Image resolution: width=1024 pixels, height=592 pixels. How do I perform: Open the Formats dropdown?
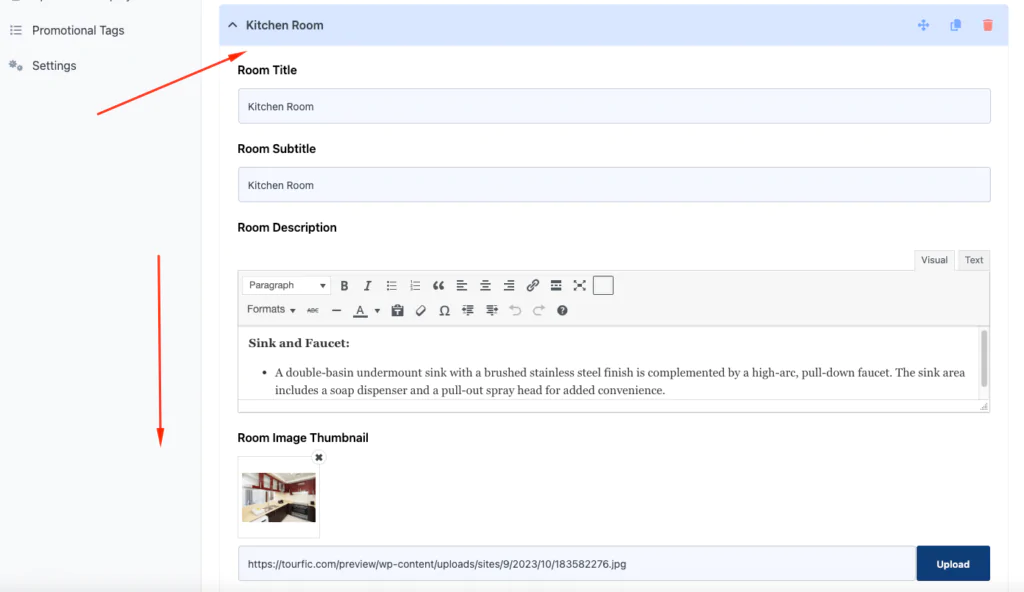click(271, 310)
